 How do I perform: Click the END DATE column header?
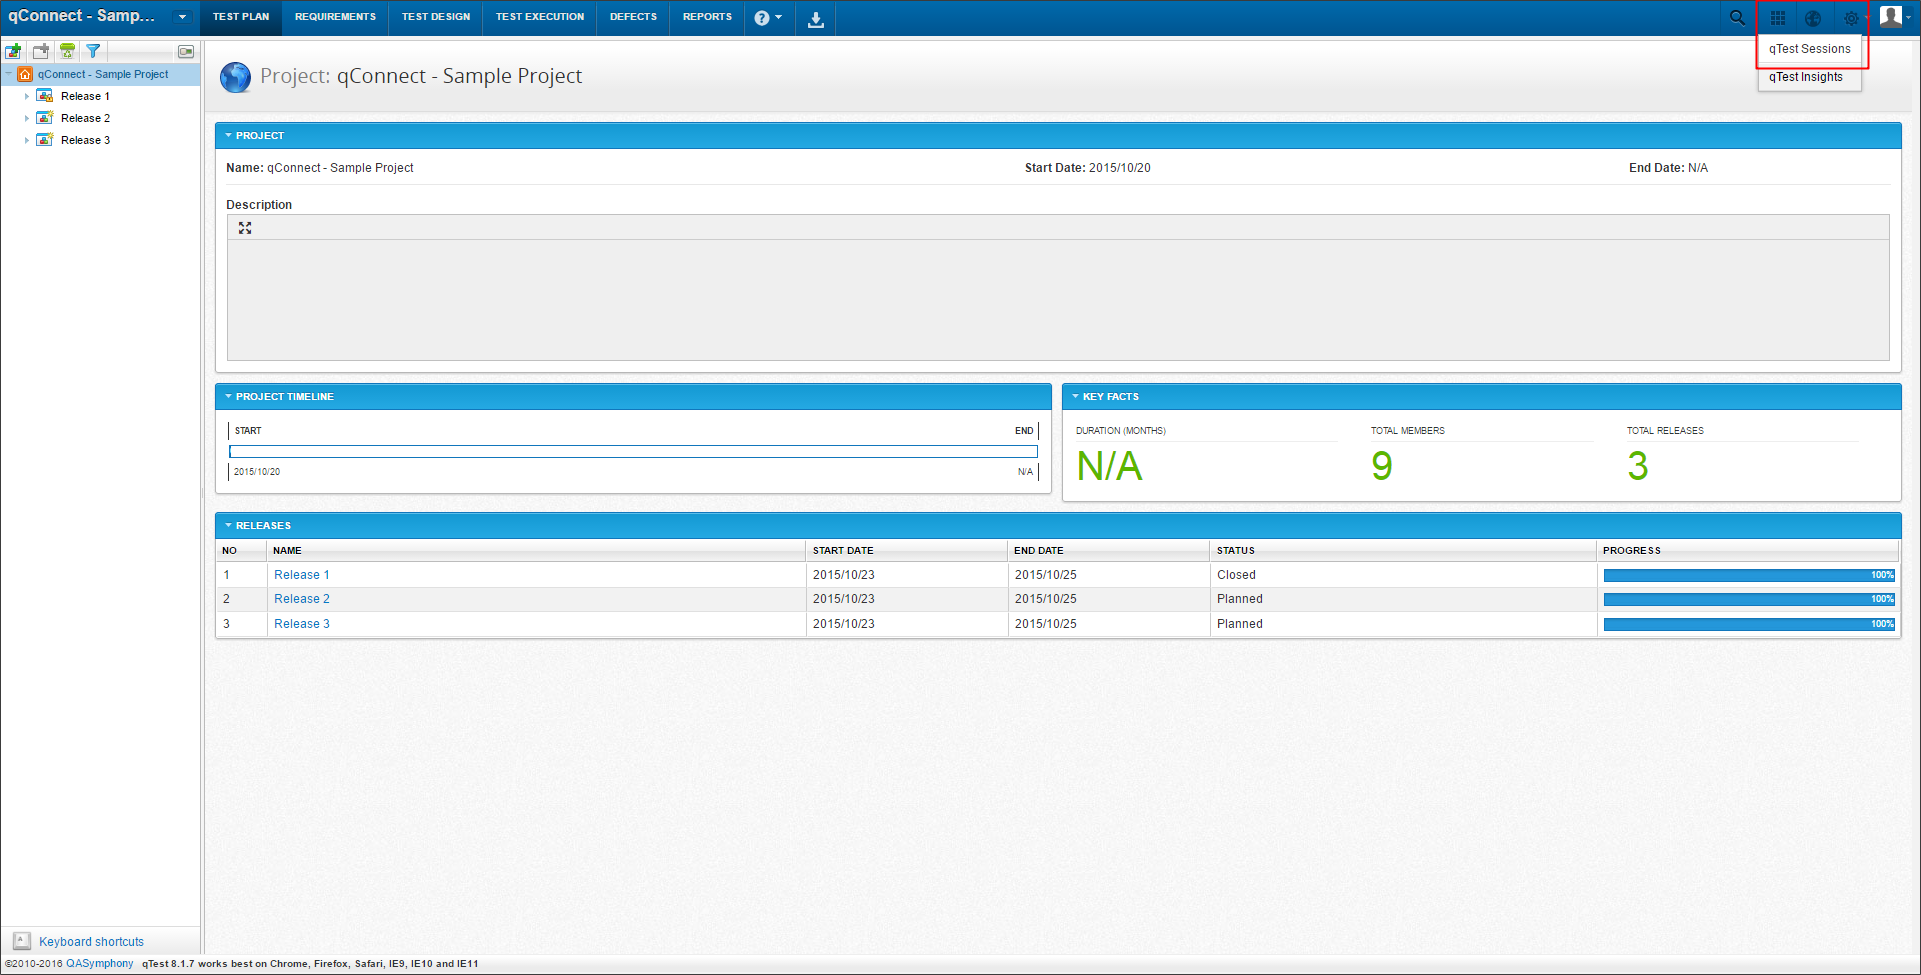coord(1109,551)
